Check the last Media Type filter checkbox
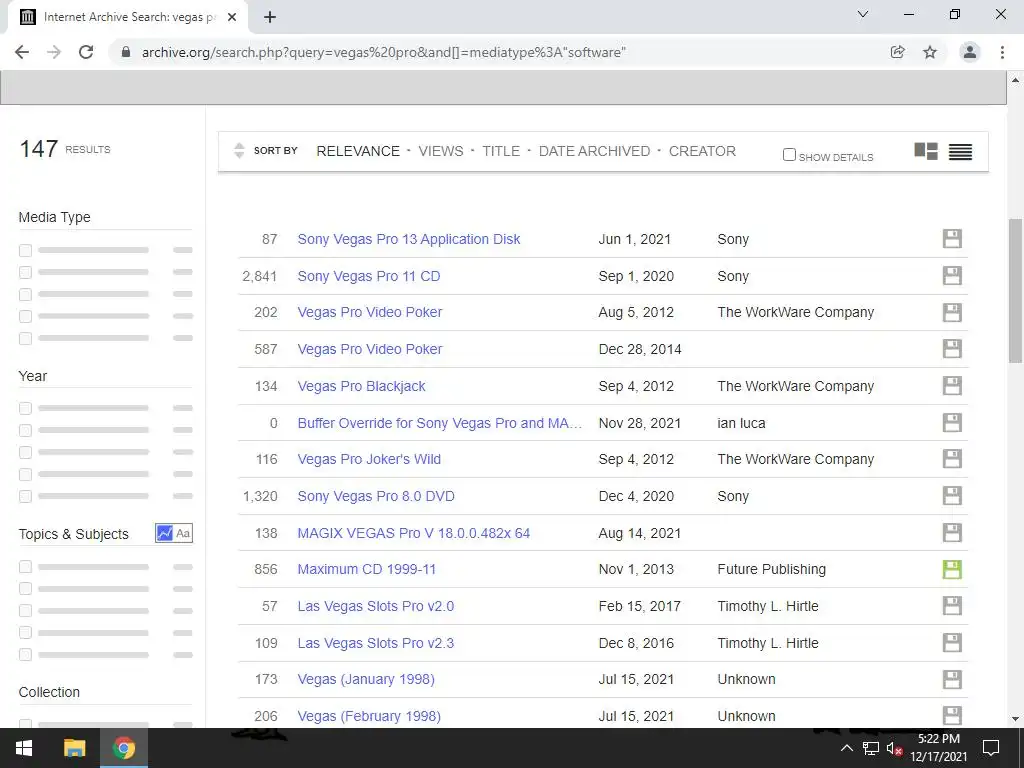Viewport: 1024px width, 768px height. click(x=25, y=338)
